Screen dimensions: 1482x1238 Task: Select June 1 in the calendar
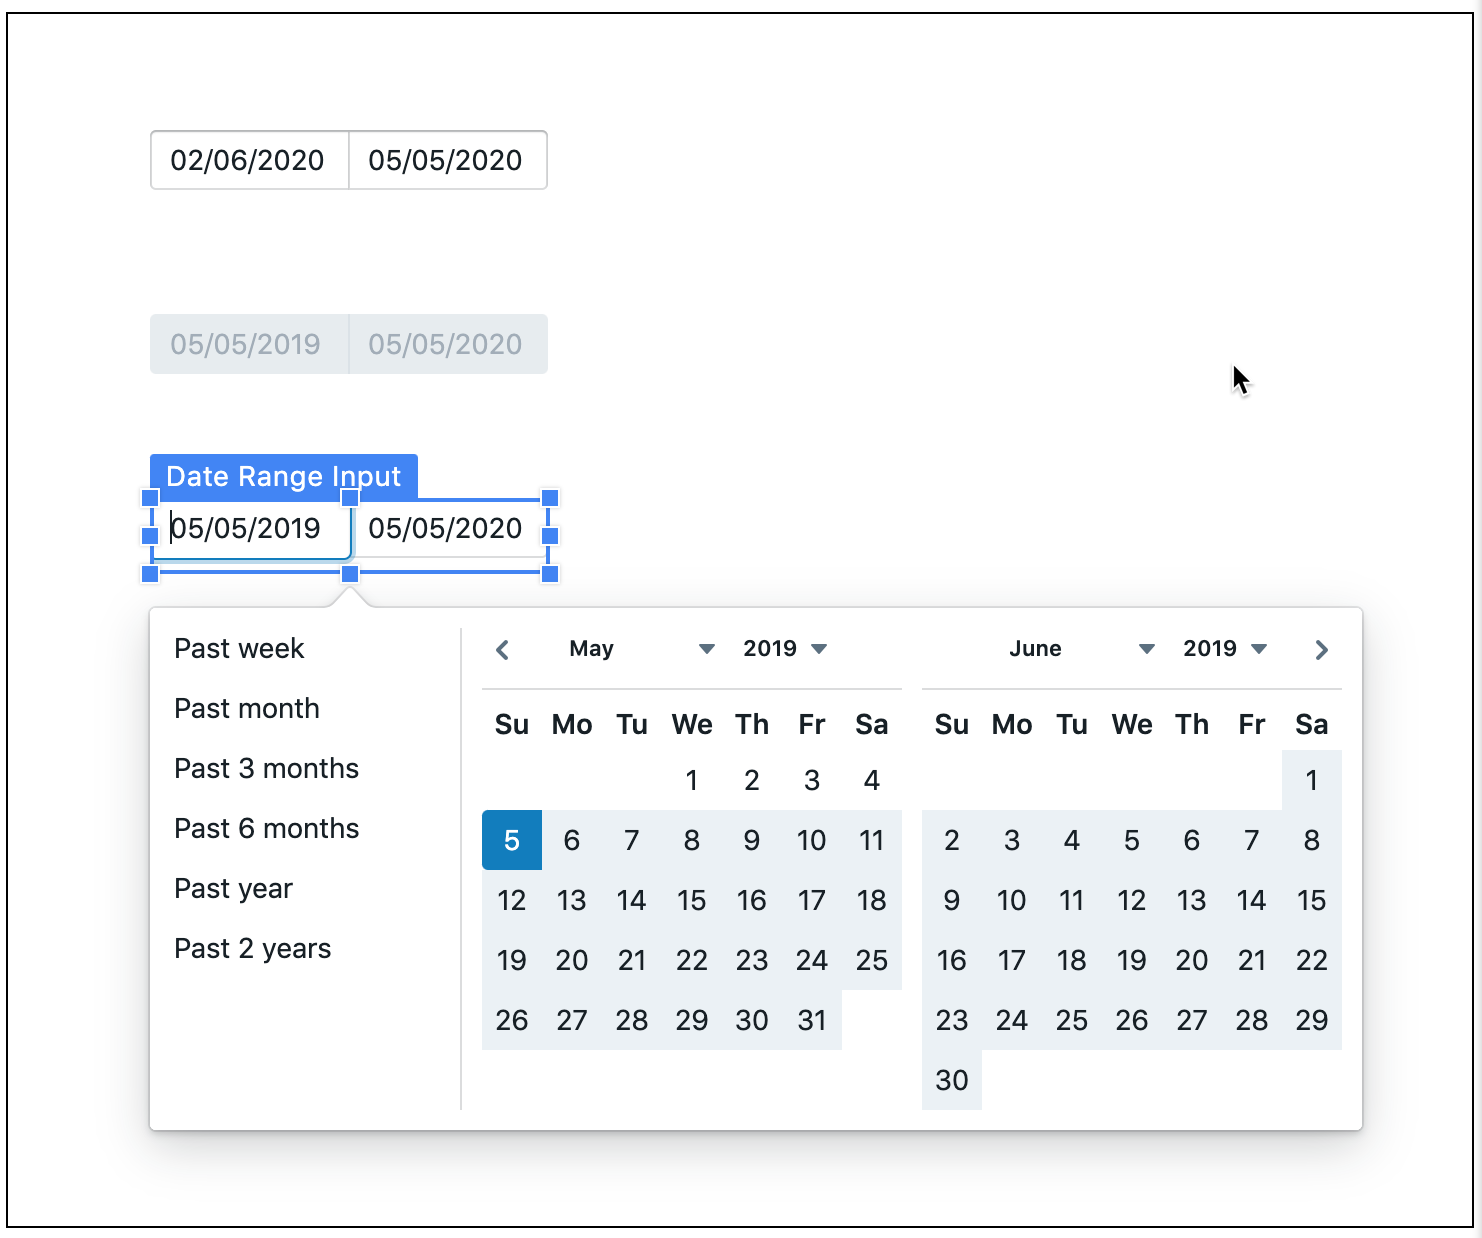click(x=1312, y=780)
